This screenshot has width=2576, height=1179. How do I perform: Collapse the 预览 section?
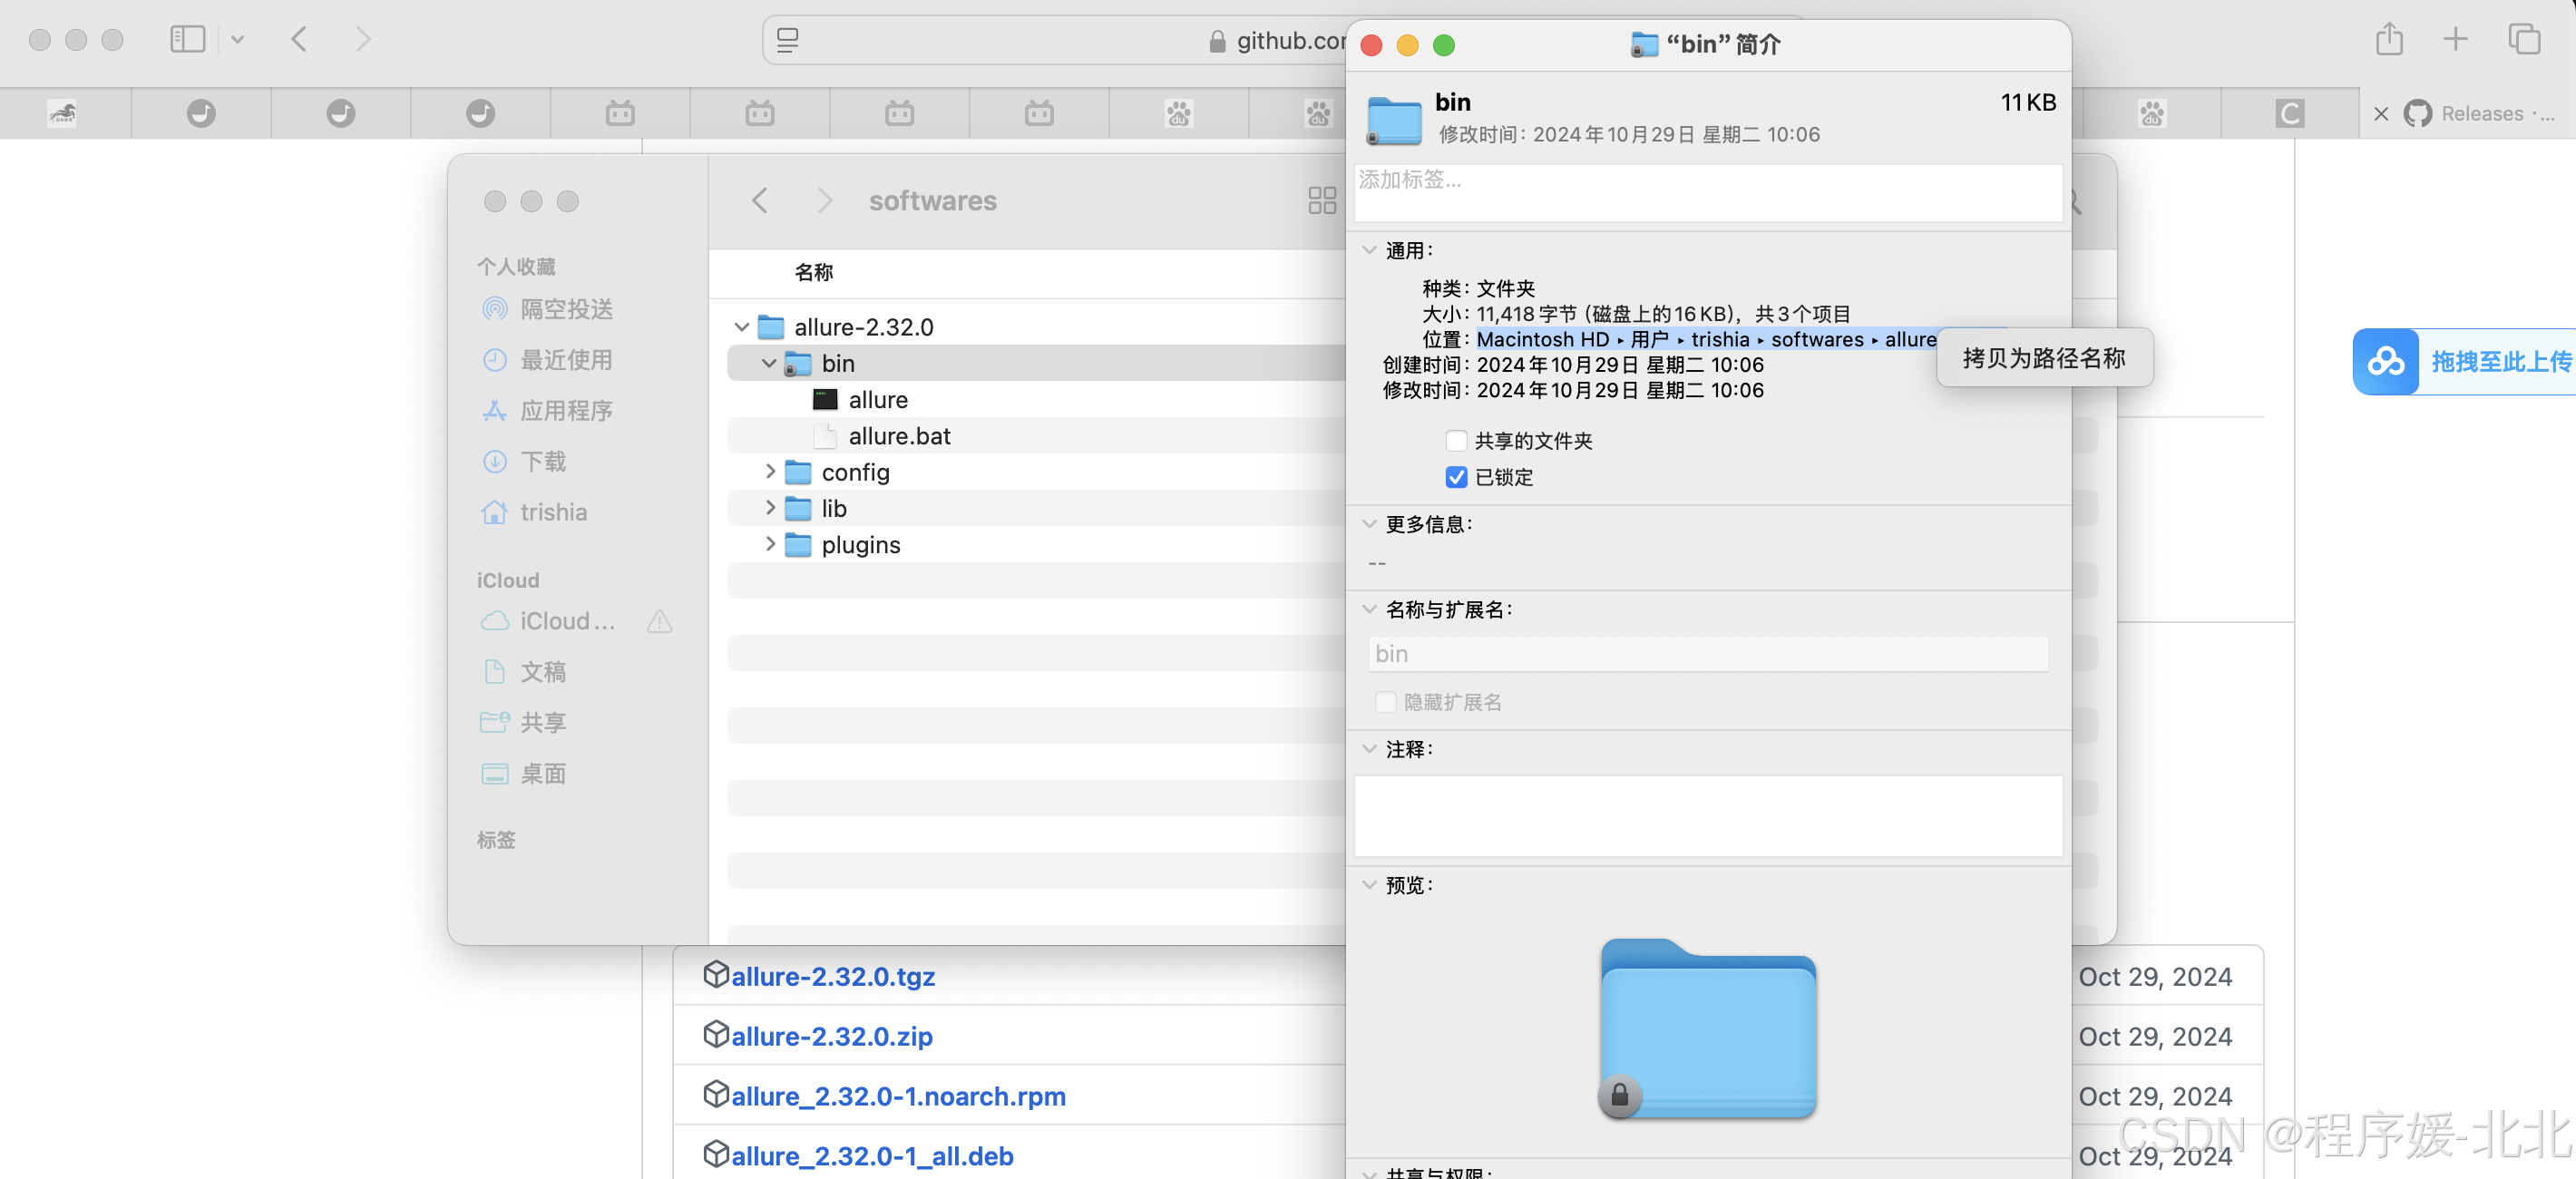tap(1370, 884)
